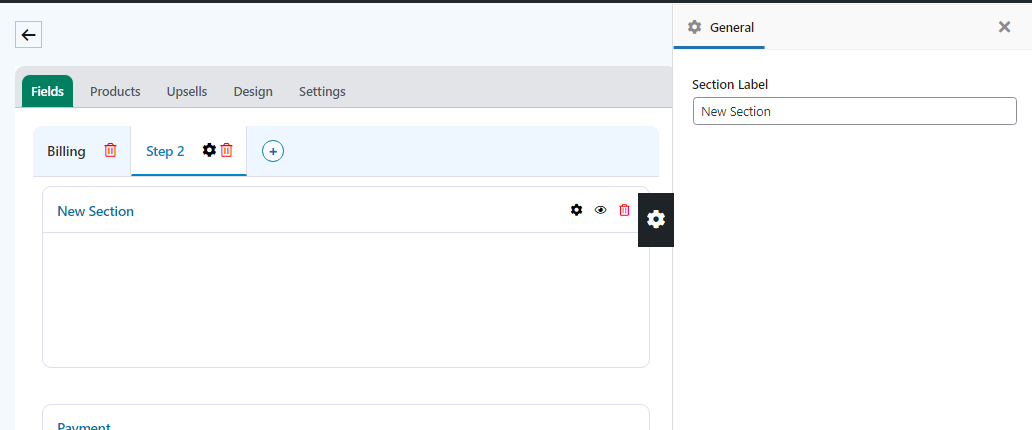1032x430 pixels.
Task: Select the General tab in side panel
Action: [719, 27]
